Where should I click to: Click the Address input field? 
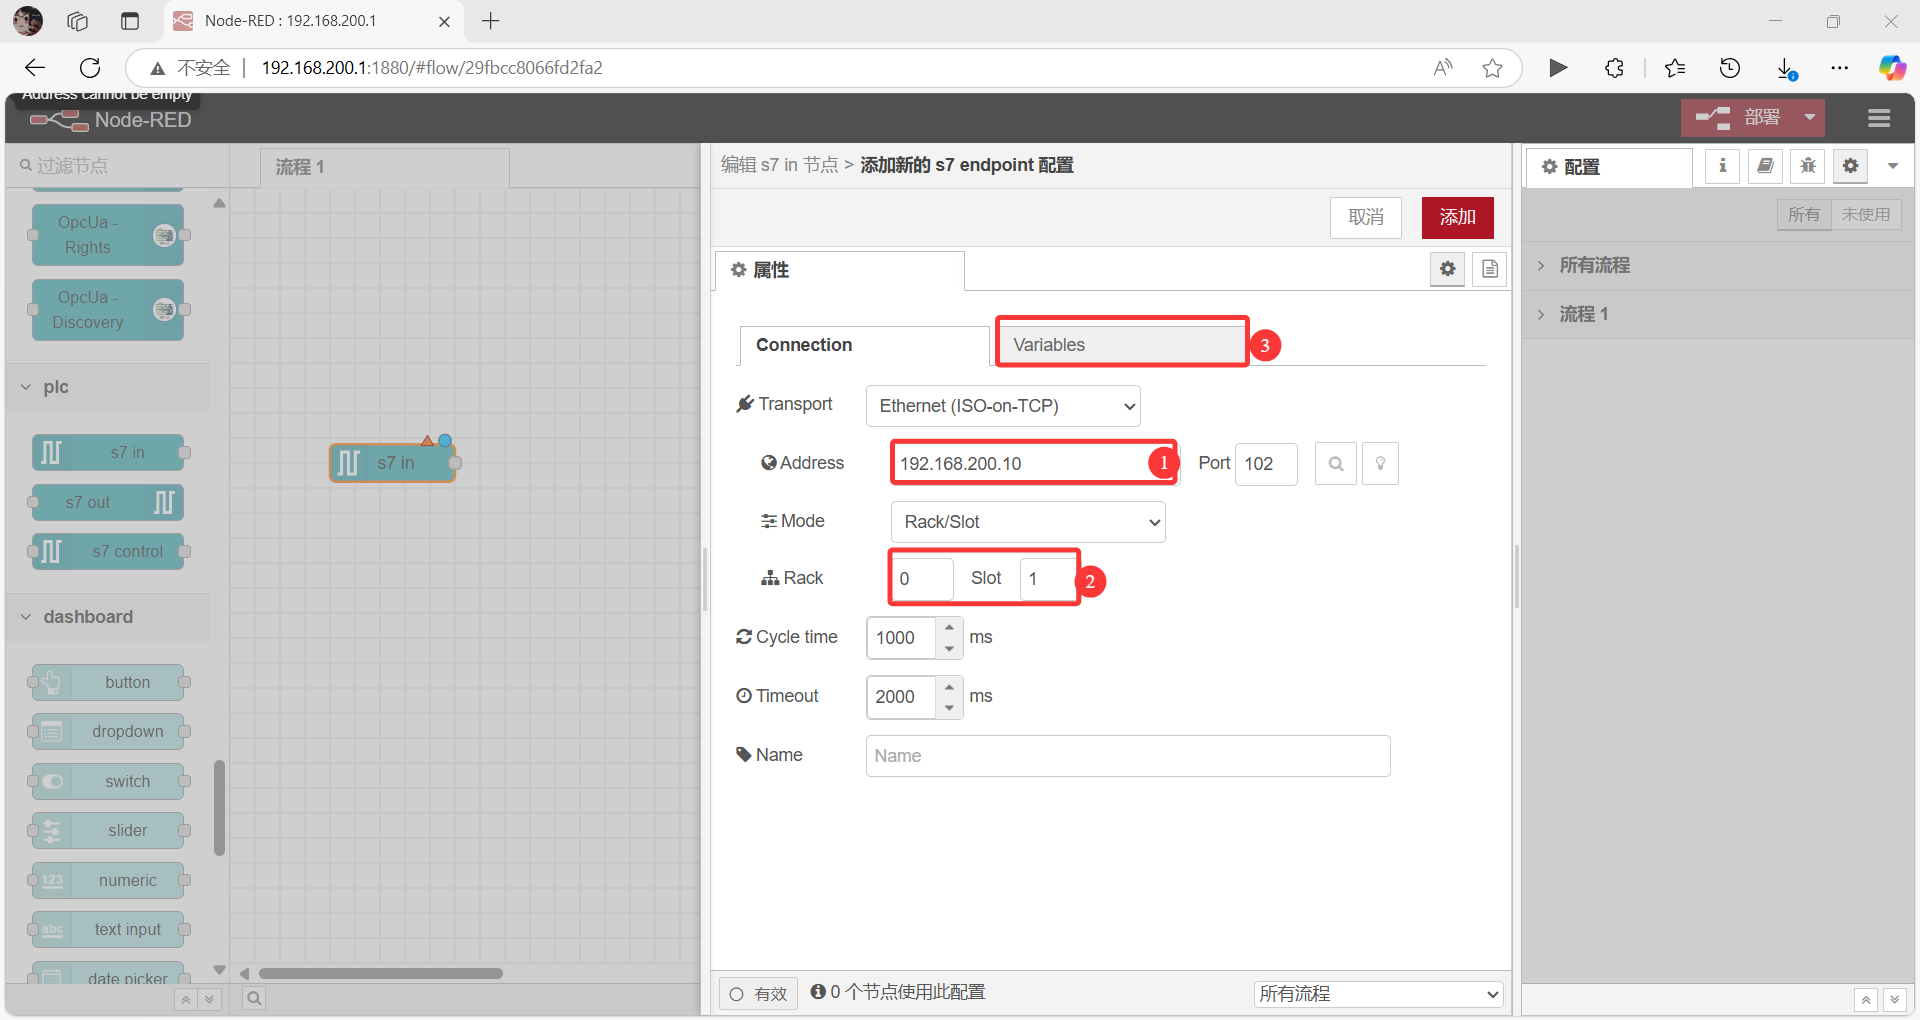1034,464
